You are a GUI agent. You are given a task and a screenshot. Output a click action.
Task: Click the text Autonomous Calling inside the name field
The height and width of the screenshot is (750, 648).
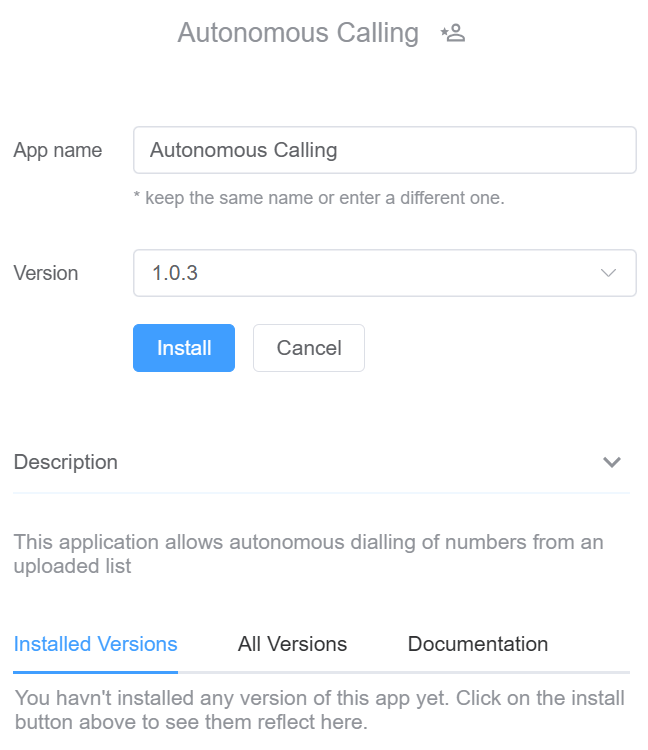tap(243, 150)
